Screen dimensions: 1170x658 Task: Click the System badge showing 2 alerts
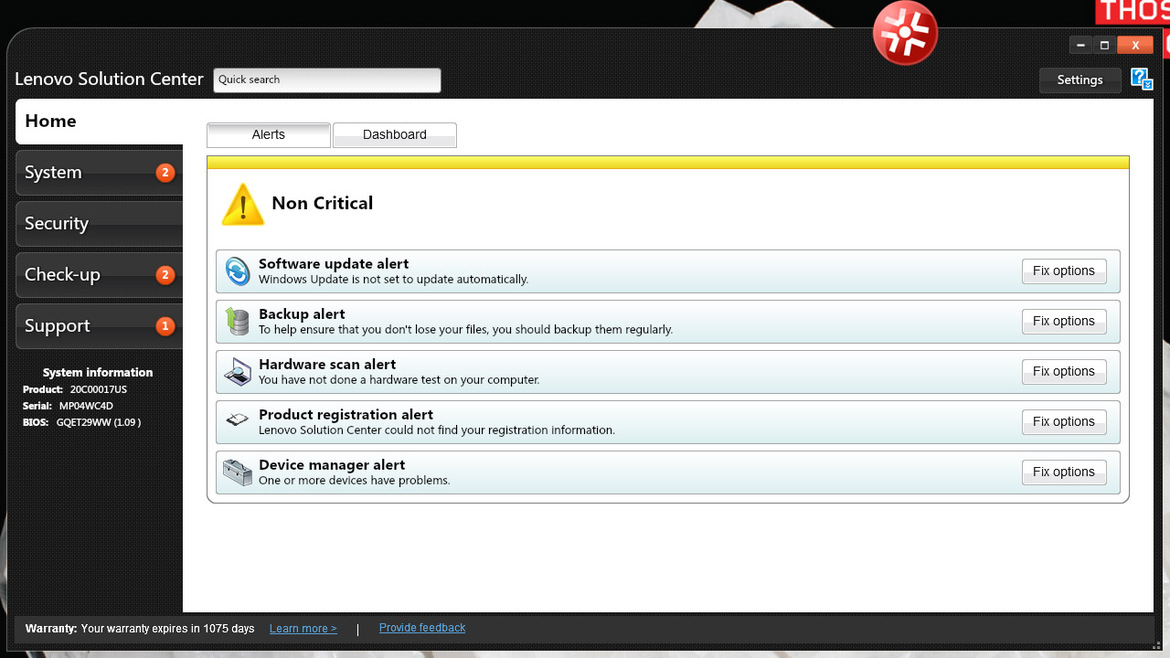point(165,172)
